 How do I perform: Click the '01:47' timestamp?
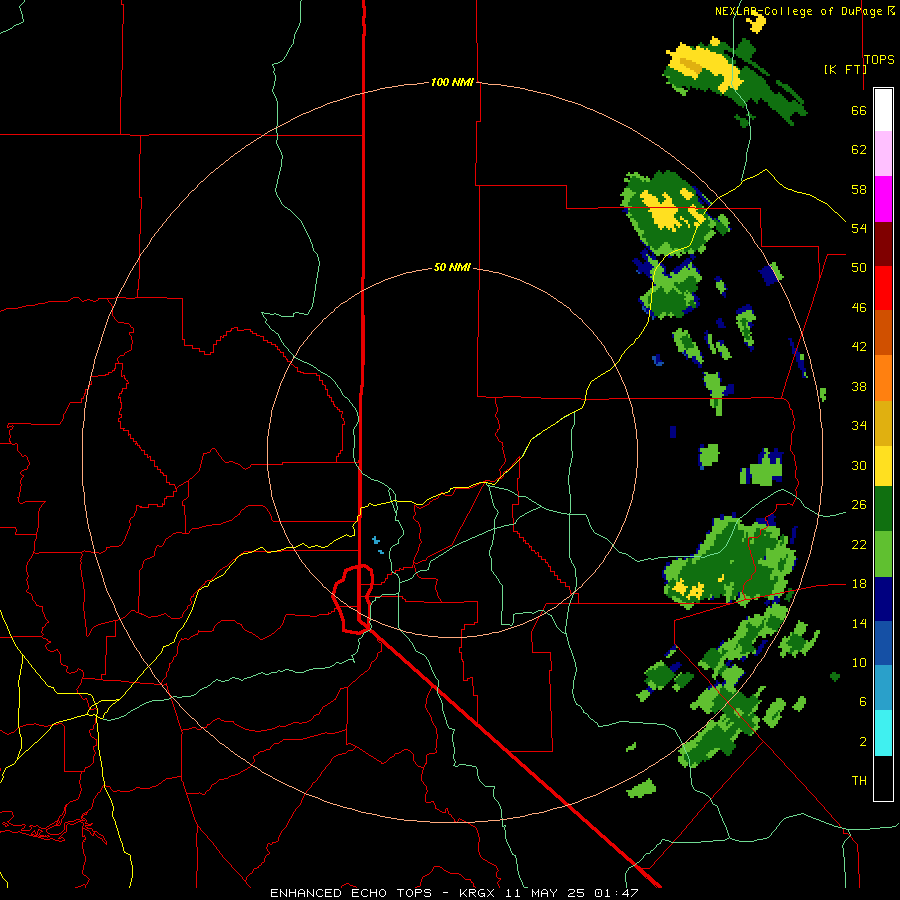click(x=616, y=893)
